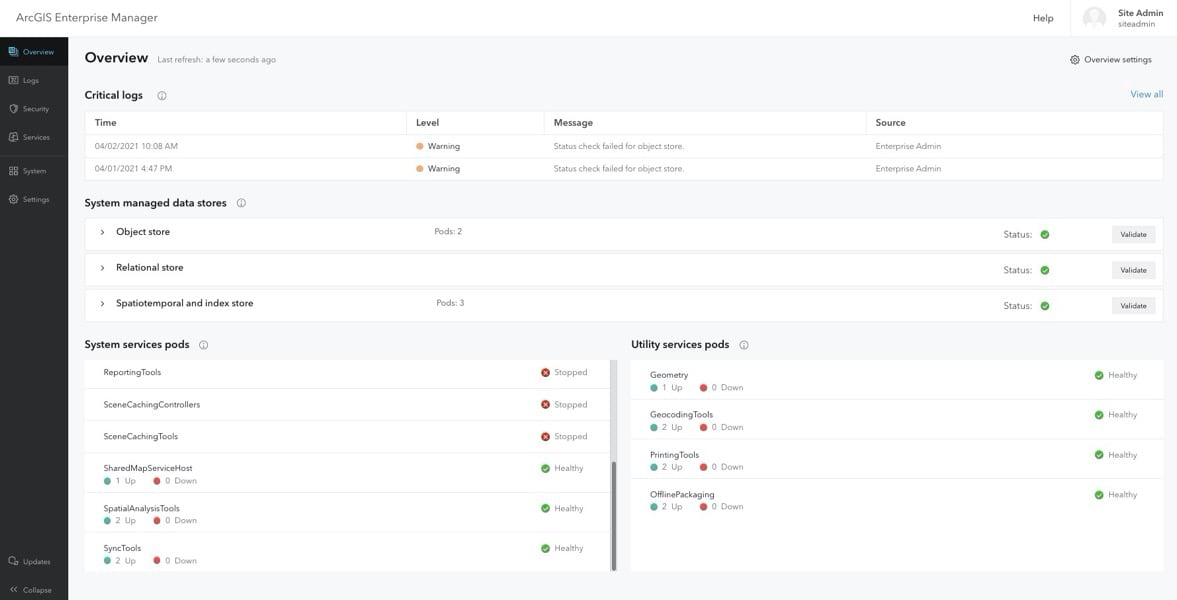Click PrintingTools healthy check icon
This screenshot has width=1177, height=600.
(1099, 455)
